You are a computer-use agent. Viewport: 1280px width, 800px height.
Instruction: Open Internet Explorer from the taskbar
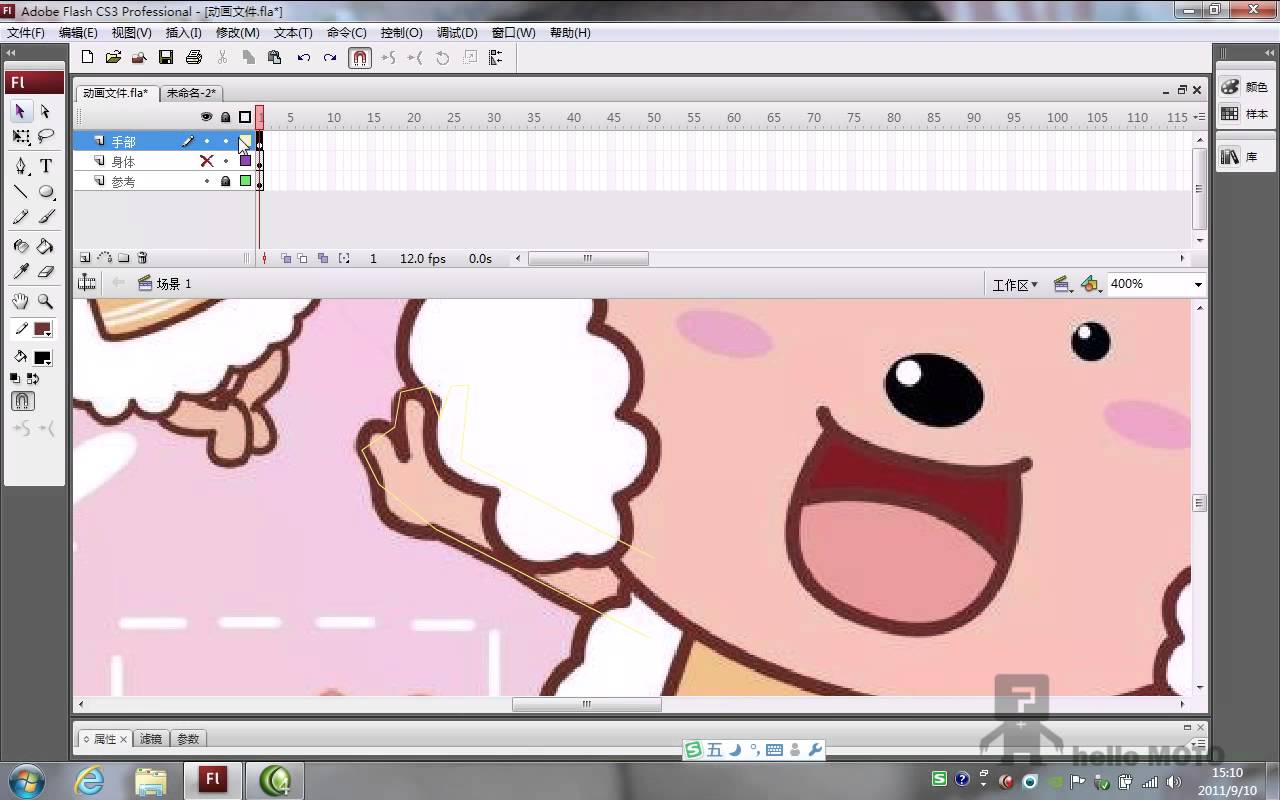[90, 780]
